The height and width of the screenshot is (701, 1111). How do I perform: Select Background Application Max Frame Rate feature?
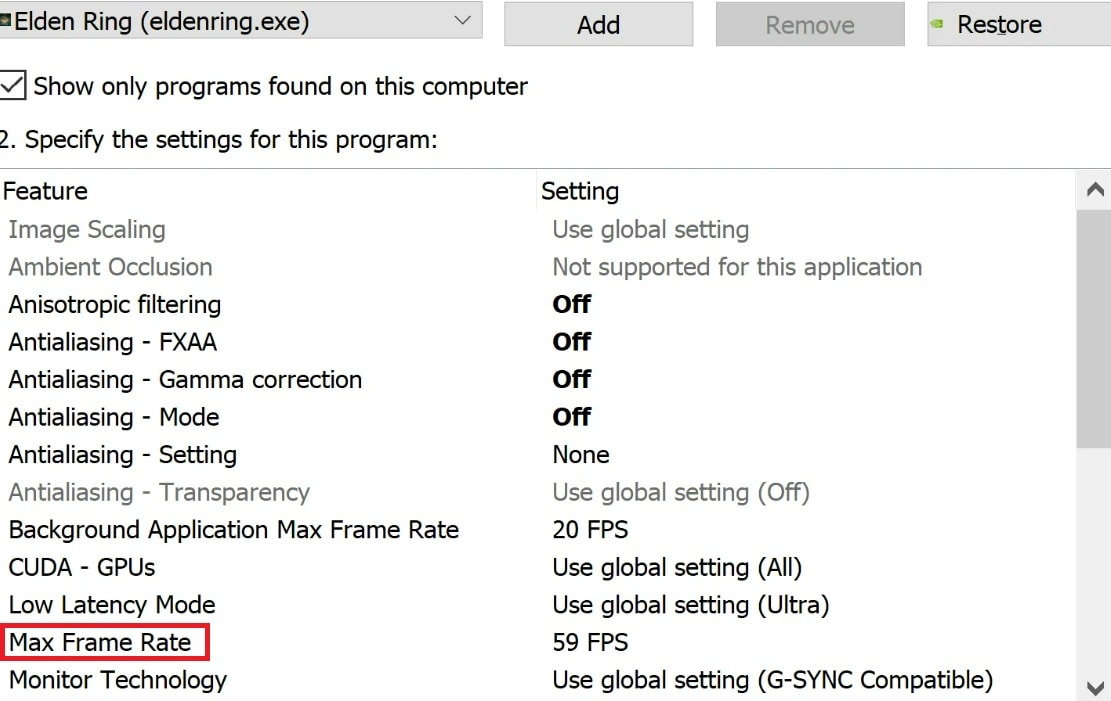[234, 530]
